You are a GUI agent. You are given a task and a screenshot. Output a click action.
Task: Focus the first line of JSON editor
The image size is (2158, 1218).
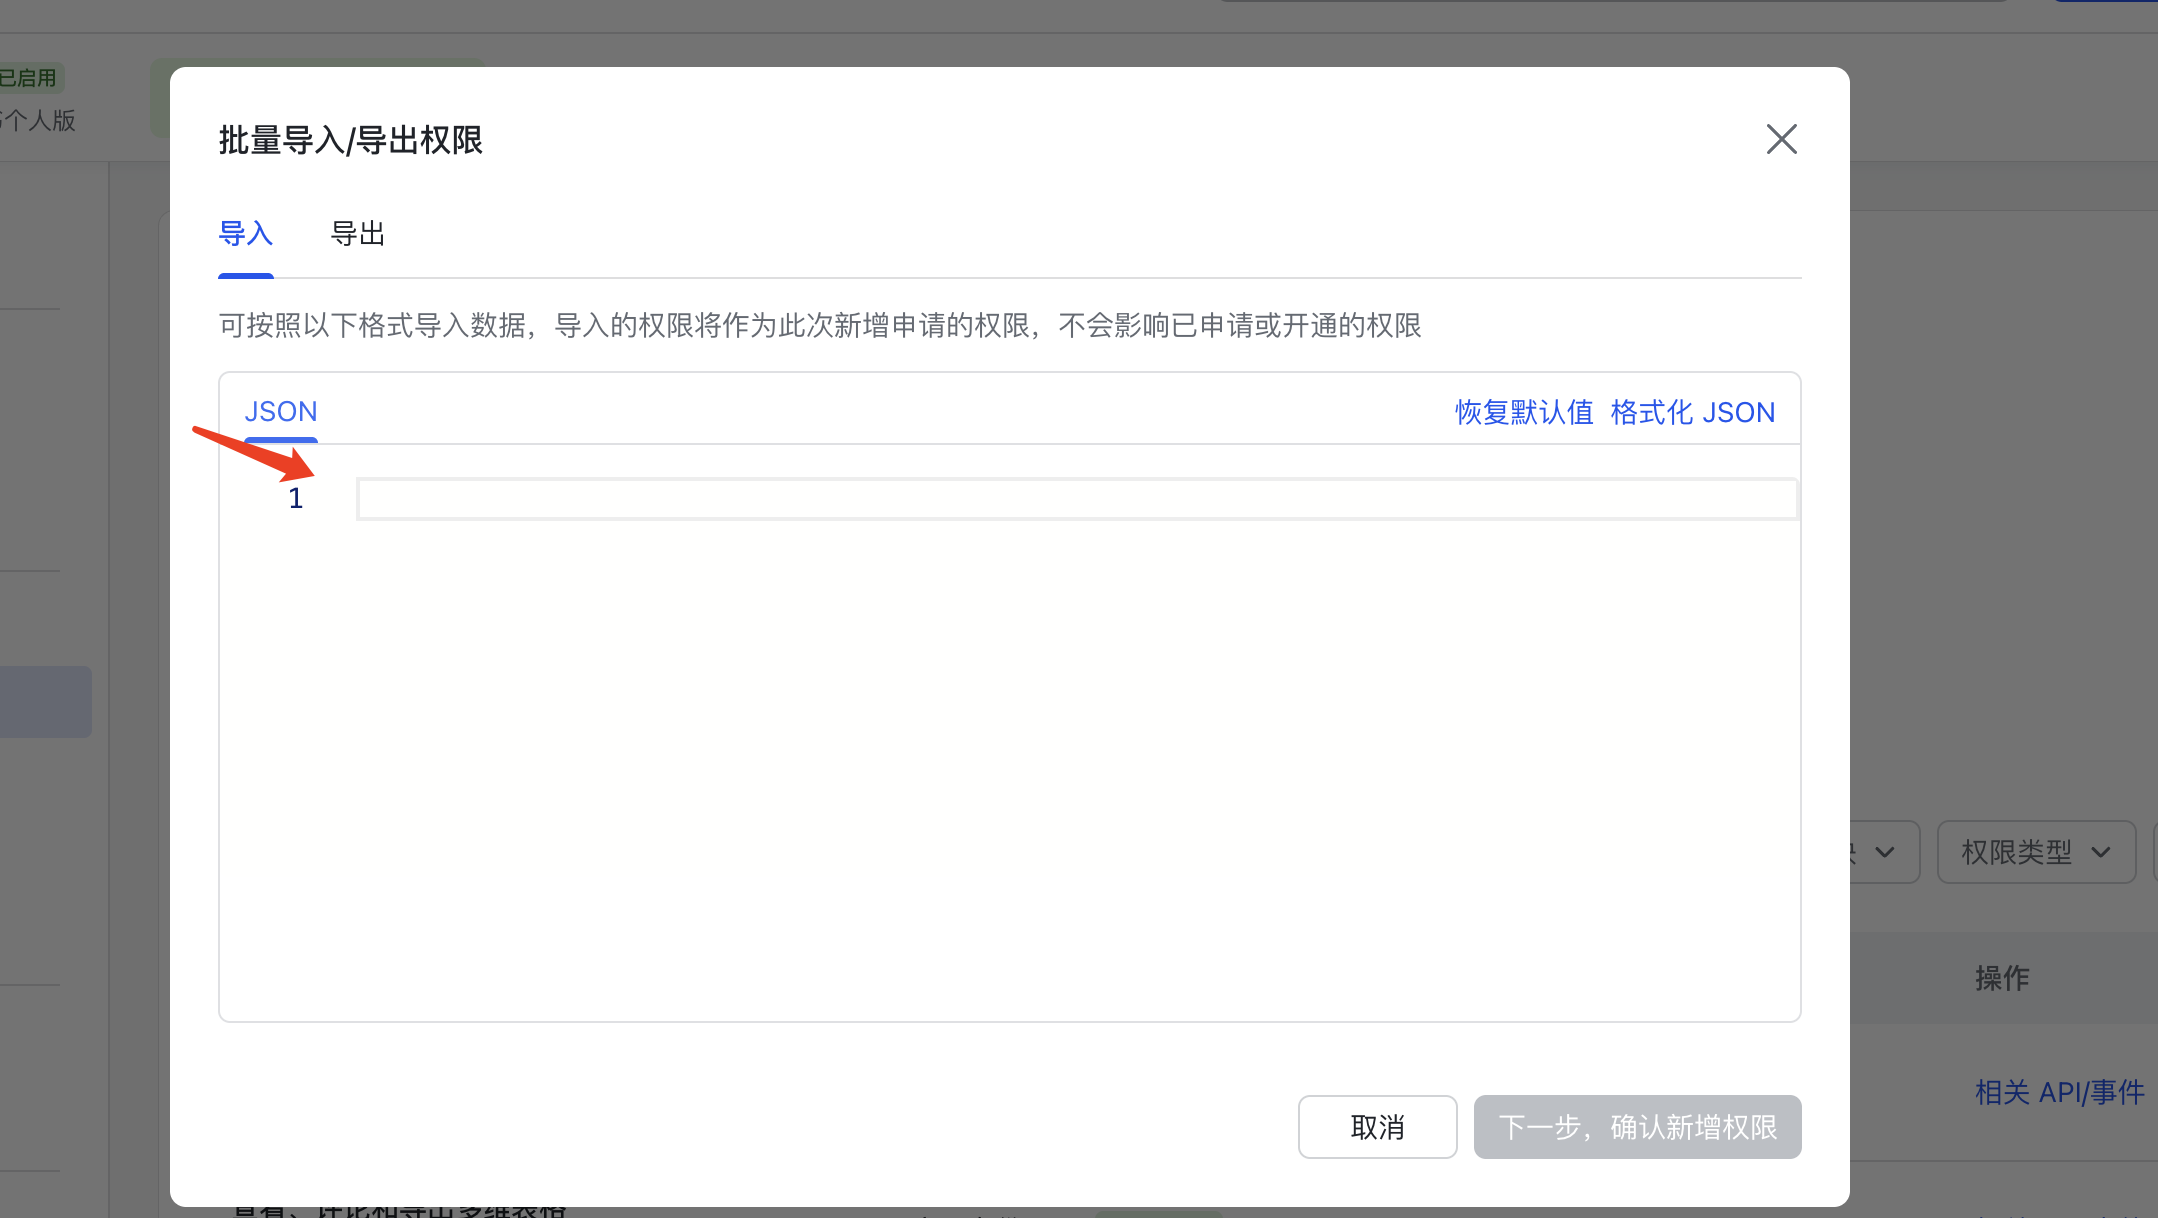(1076, 499)
